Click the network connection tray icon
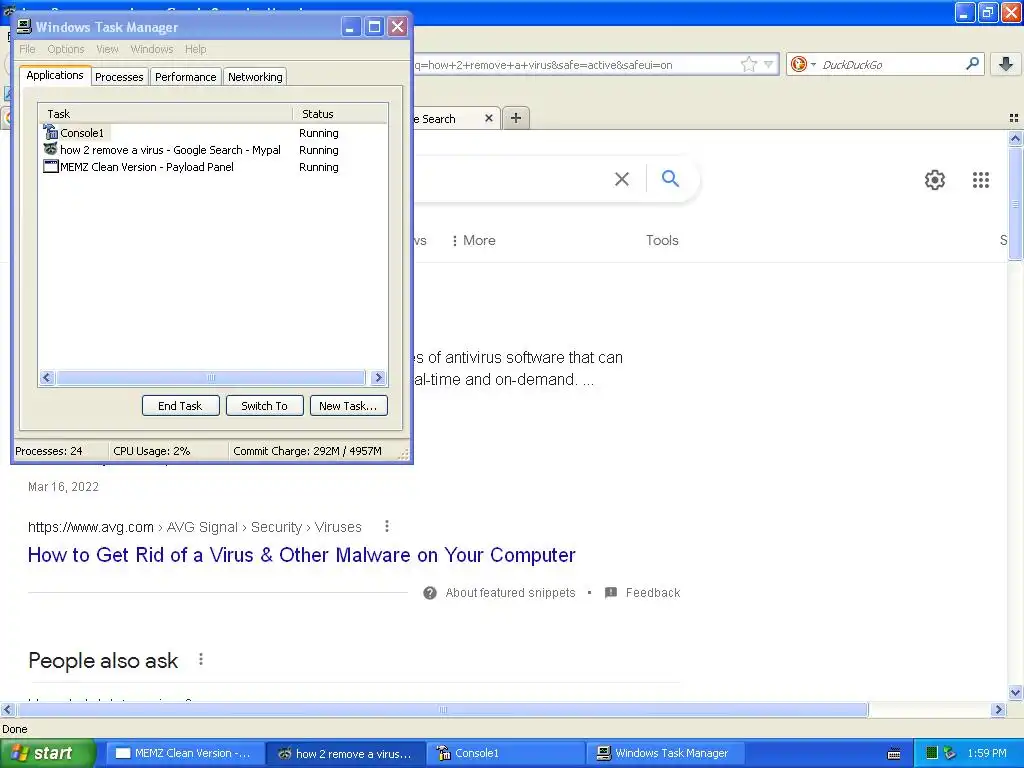 [950, 753]
